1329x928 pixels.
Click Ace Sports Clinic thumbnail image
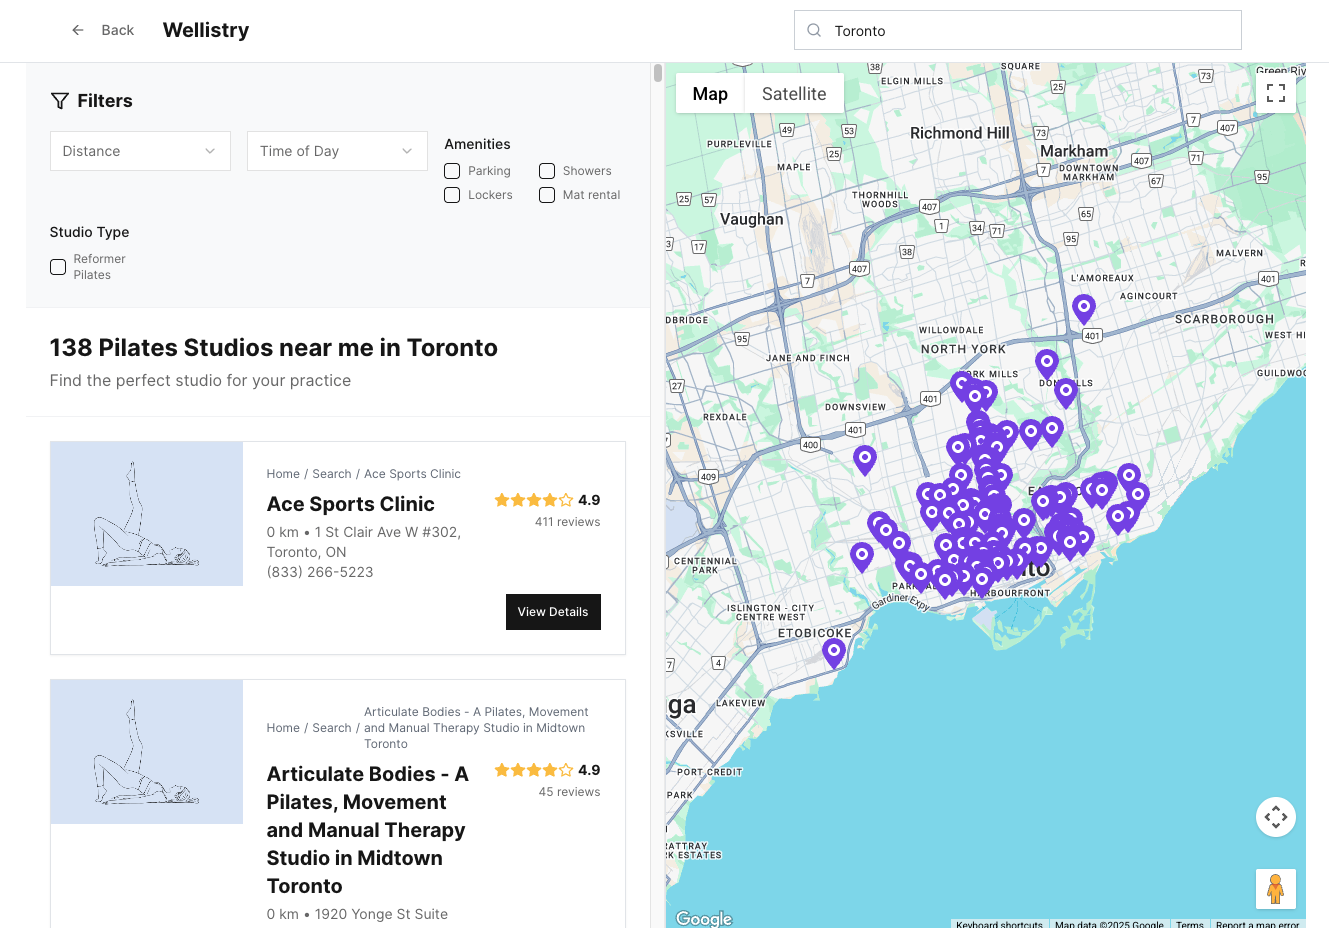147,514
